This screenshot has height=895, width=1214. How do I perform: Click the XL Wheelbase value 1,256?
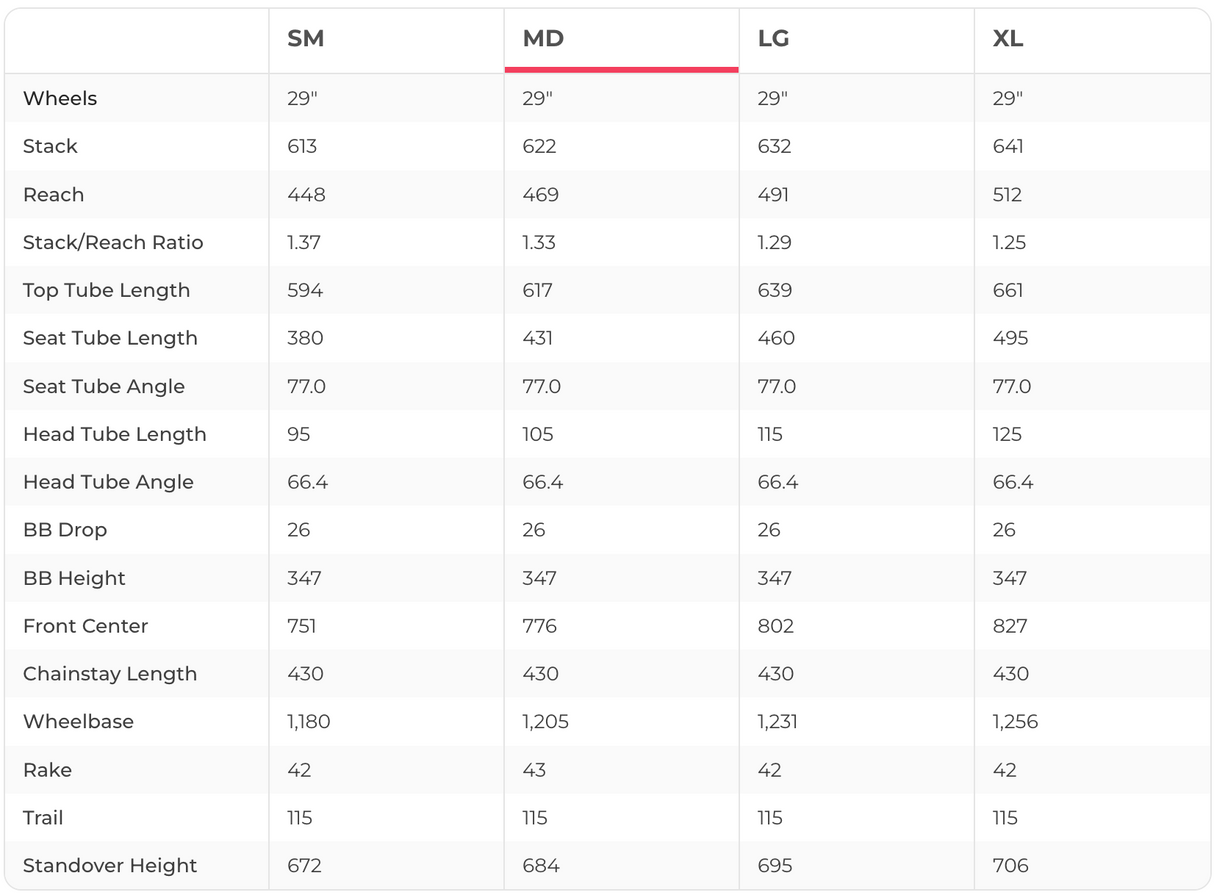[x=1015, y=722]
